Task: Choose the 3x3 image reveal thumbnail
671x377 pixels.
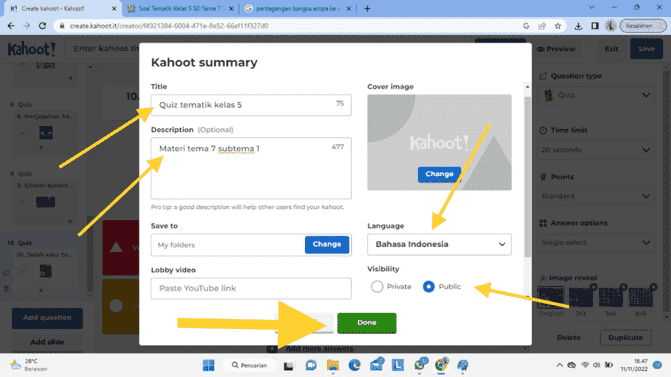Action: pyautogui.click(x=581, y=297)
